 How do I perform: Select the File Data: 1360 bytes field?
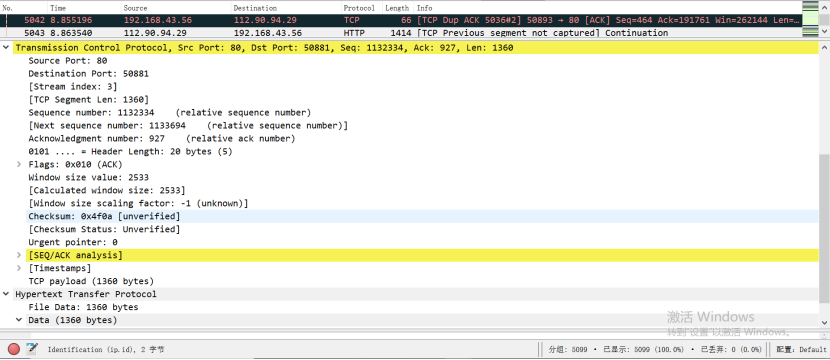point(83,307)
